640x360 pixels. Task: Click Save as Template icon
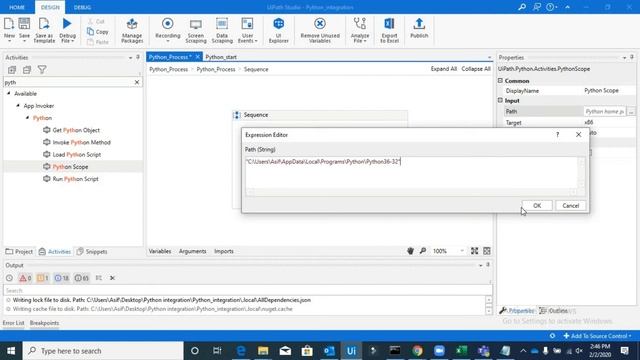pyautogui.click(x=44, y=30)
